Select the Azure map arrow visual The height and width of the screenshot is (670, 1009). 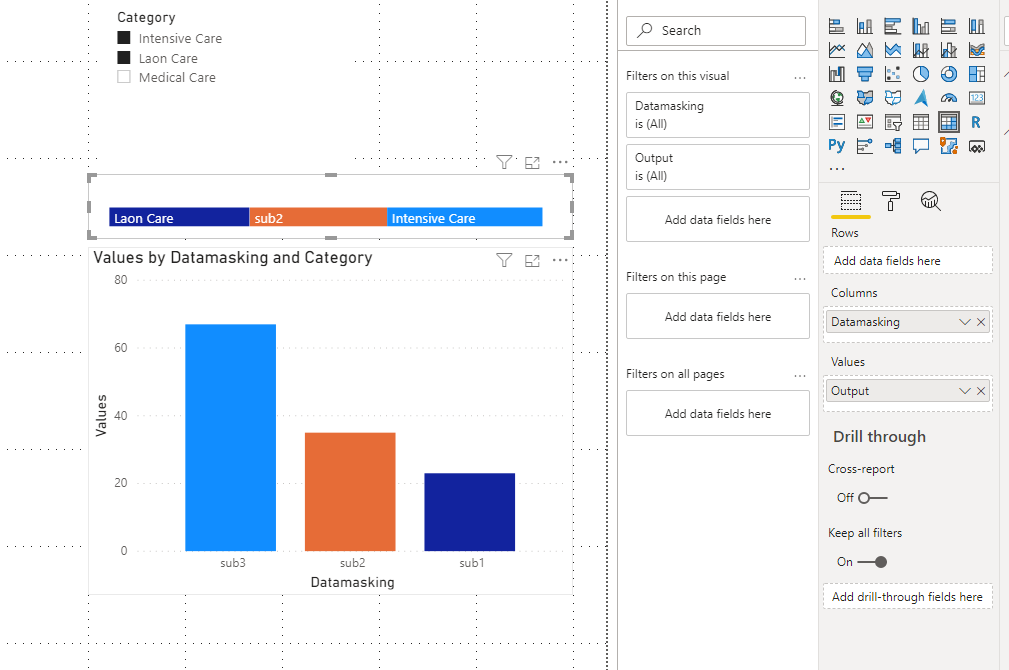tap(921, 98)
